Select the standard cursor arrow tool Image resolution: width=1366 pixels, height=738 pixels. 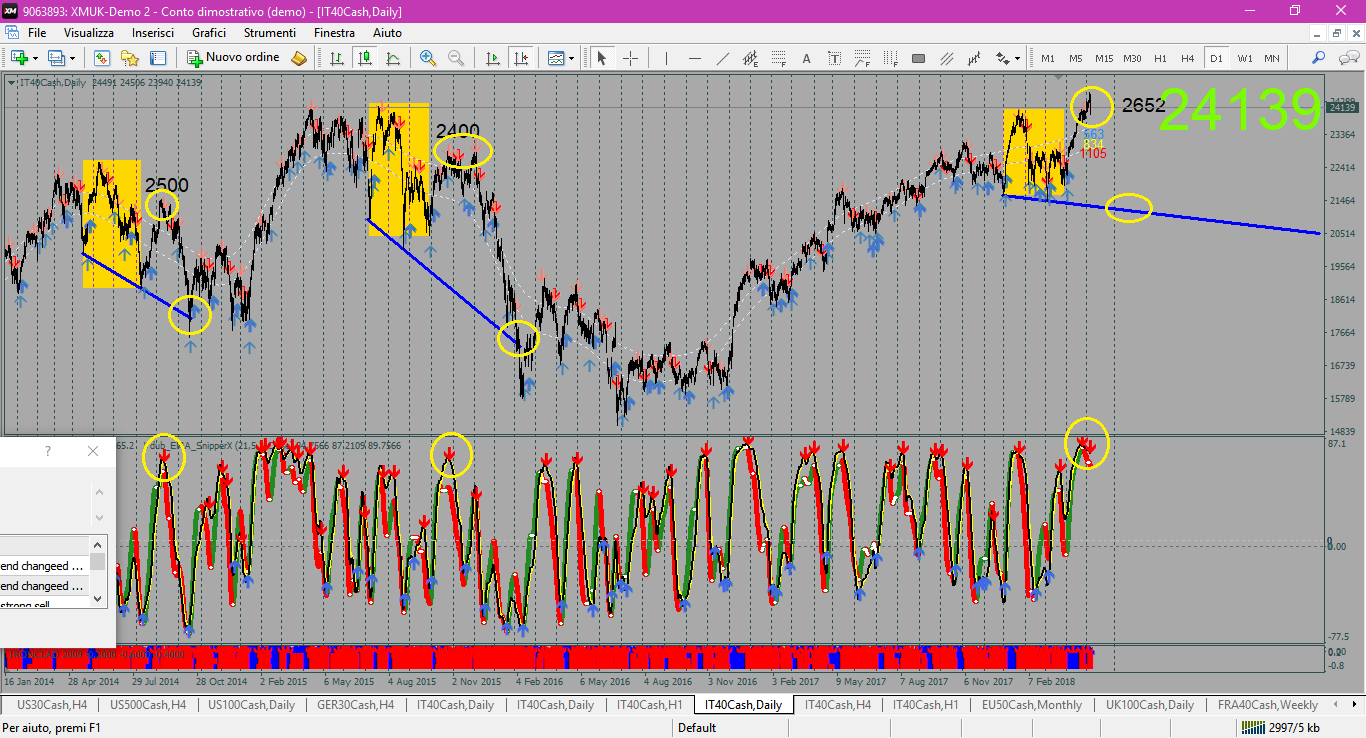[x=602, y=58]
